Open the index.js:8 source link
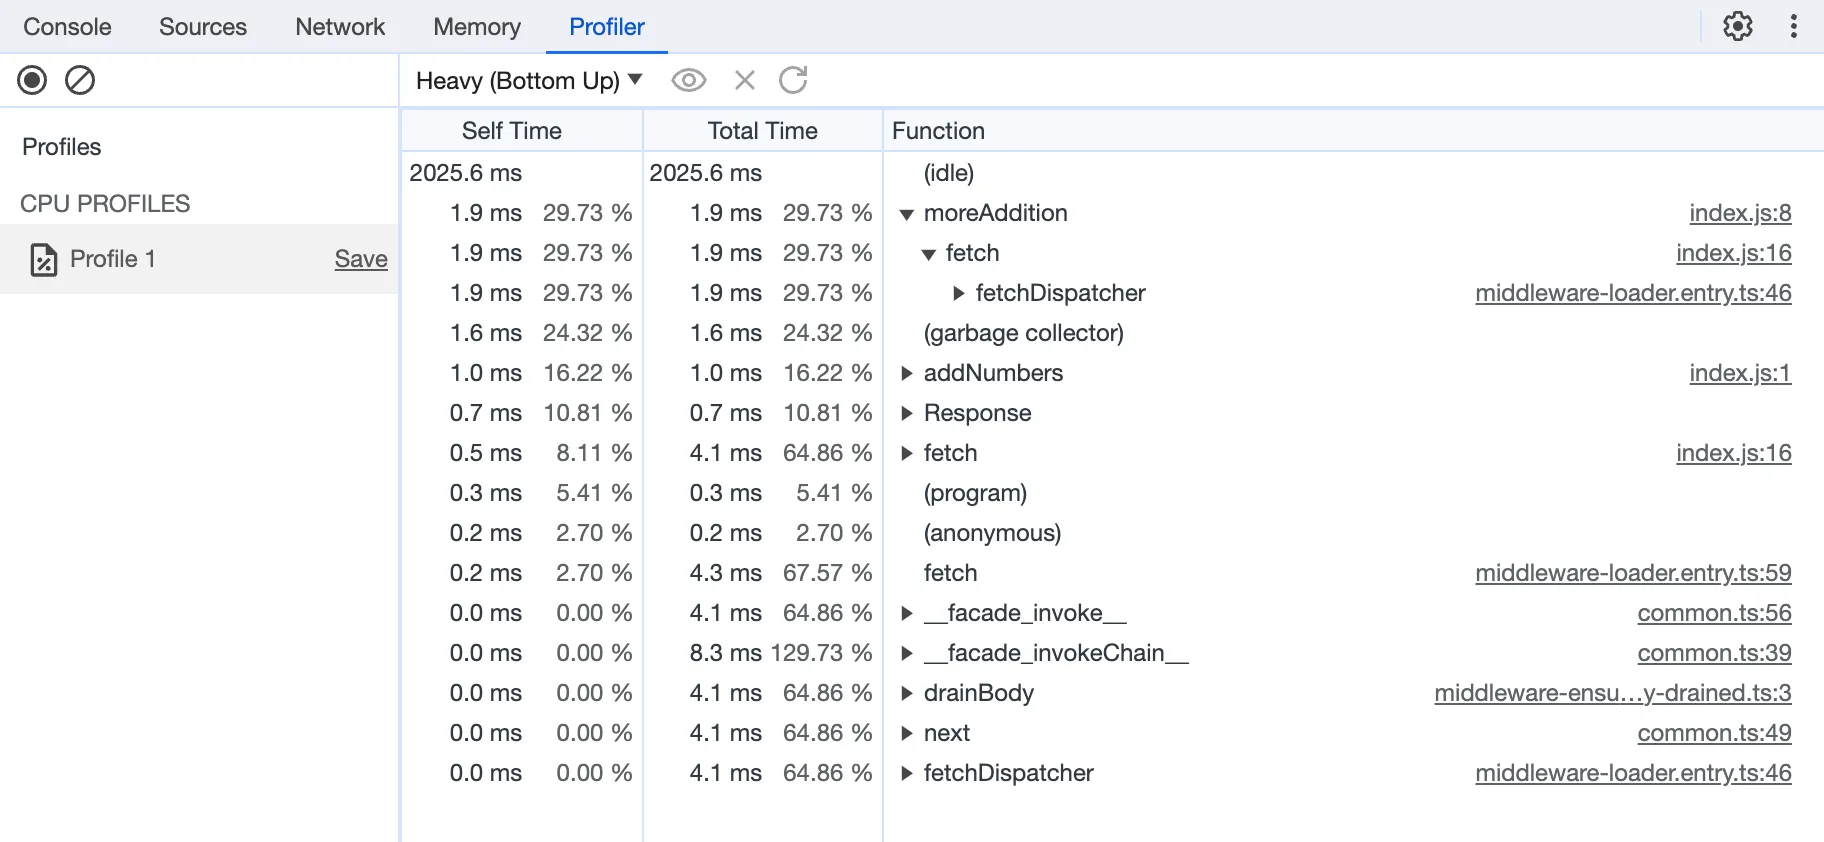The image size is (1824, 842). coord(1739,213)
